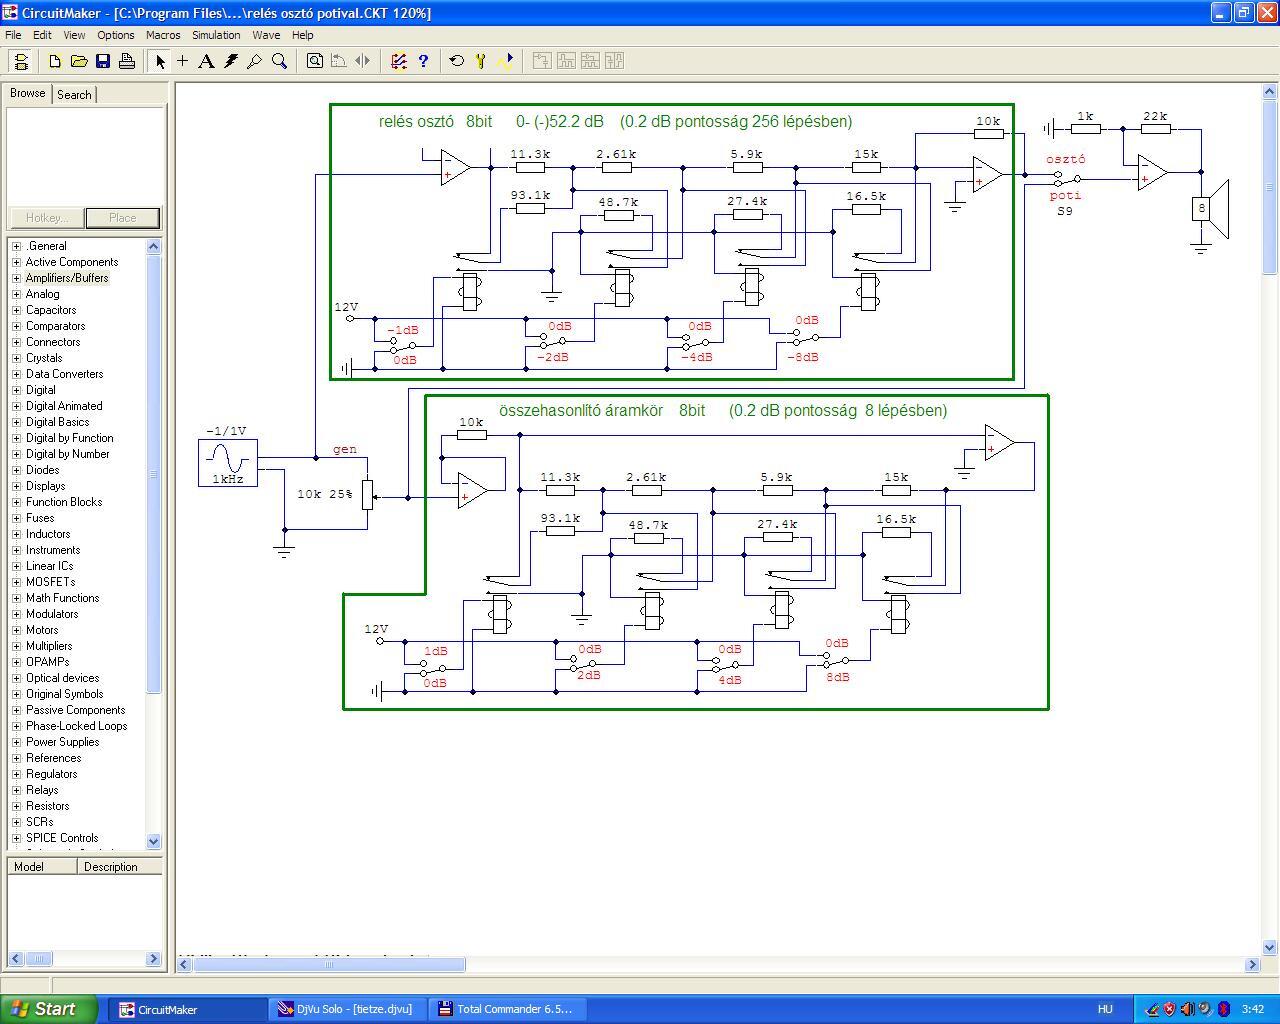1280x1024 pixels.
Task: Toggle the 1dB/0dB switch in lower circuit
Action: (x=434, y=667)
